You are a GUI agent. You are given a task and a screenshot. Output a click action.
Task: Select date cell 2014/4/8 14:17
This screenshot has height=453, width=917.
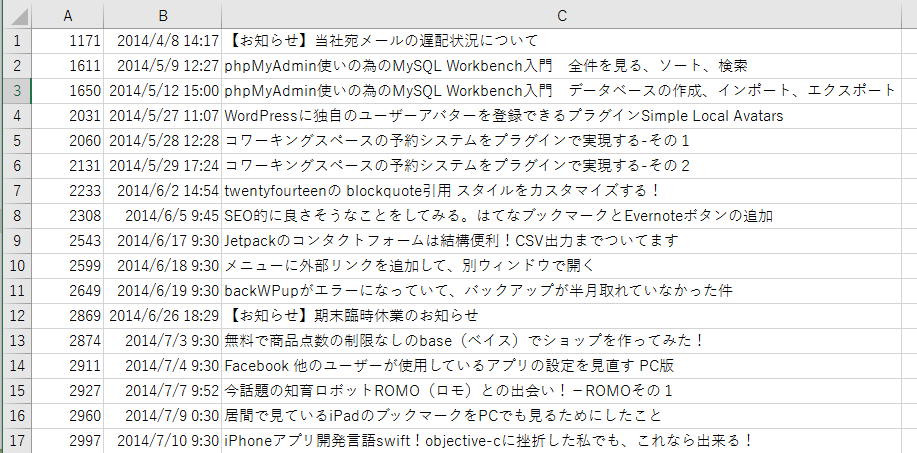(163, 41)
